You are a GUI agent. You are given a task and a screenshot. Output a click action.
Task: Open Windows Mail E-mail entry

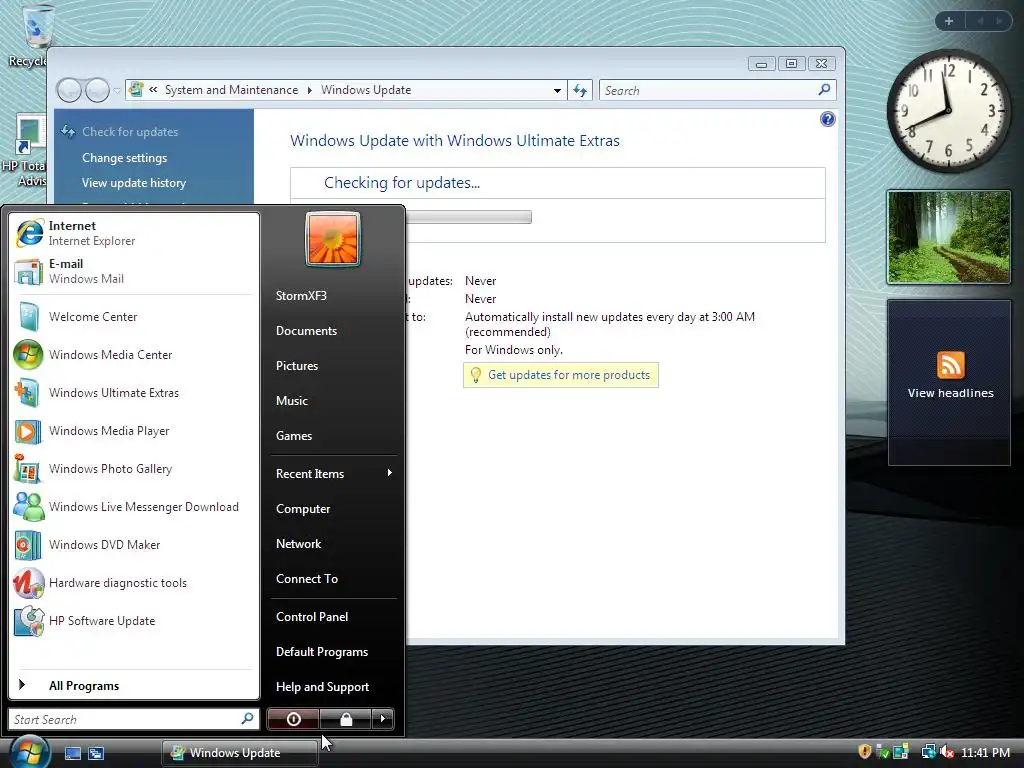[134, 271]
